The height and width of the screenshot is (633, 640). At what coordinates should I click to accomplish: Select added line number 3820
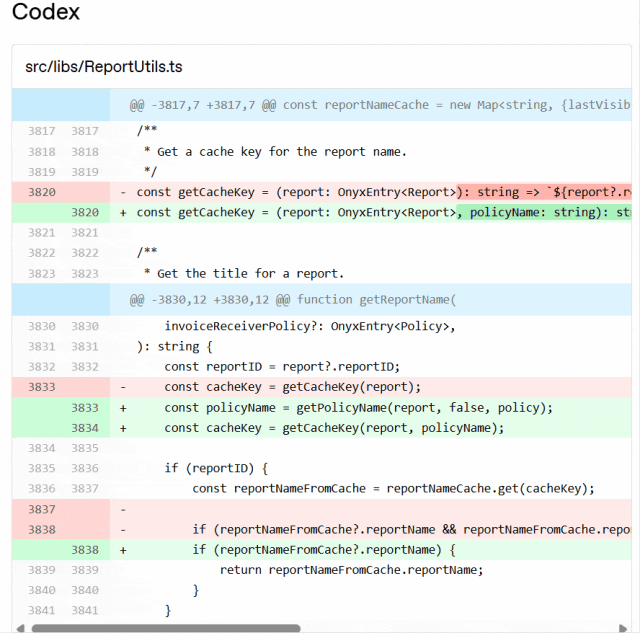(x=85, y=212)
